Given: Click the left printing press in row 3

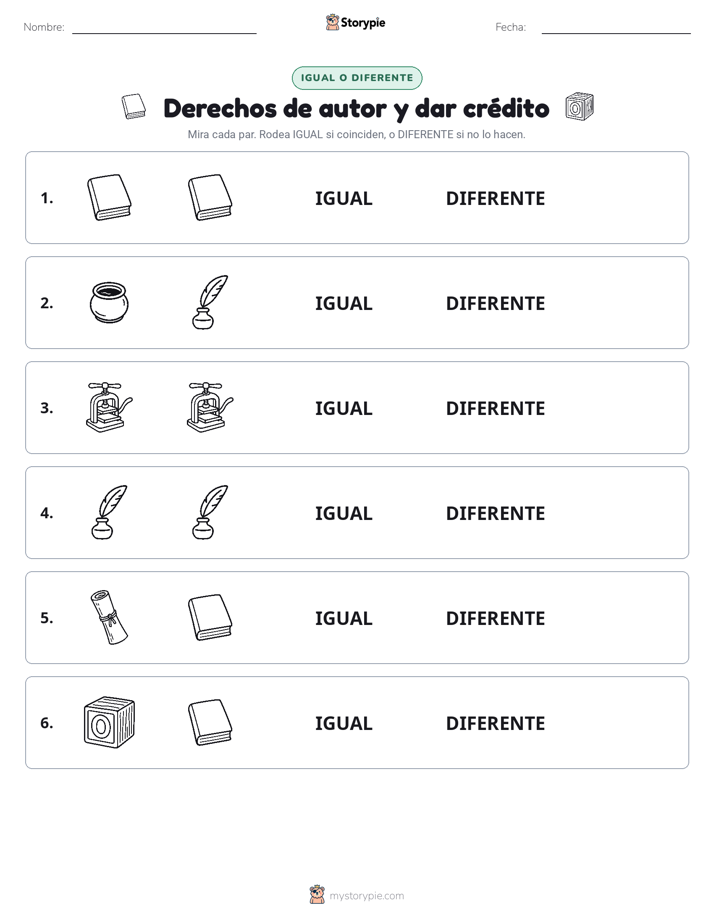Looking at the screenshot, I should click(x=109, y=407).
